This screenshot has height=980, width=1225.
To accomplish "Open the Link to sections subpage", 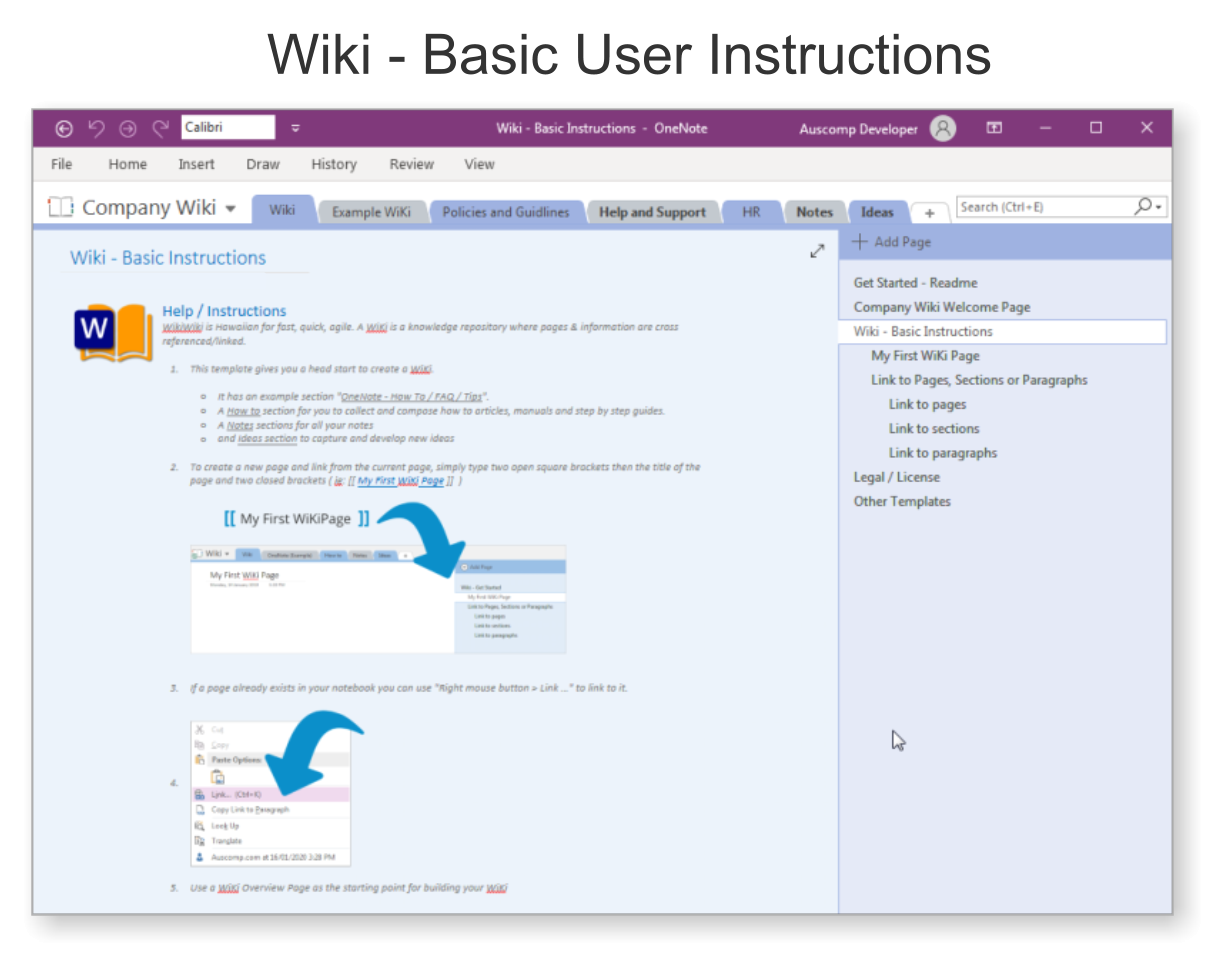I will click(x=934, y=428).
